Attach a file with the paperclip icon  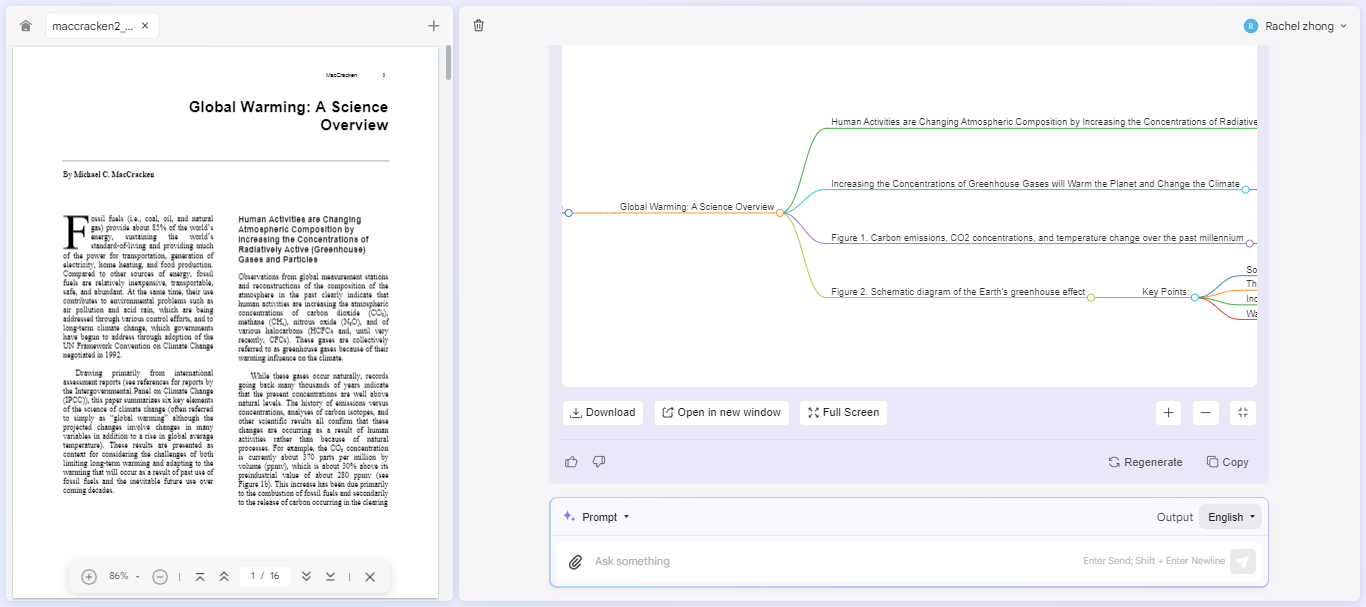[575, 561]
